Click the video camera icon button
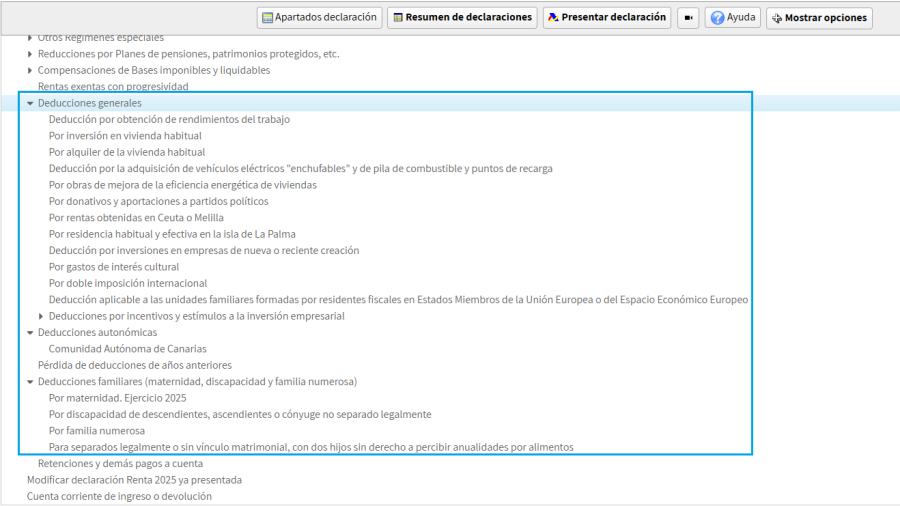Screen dimensions: 900x506 click(688, 18)
